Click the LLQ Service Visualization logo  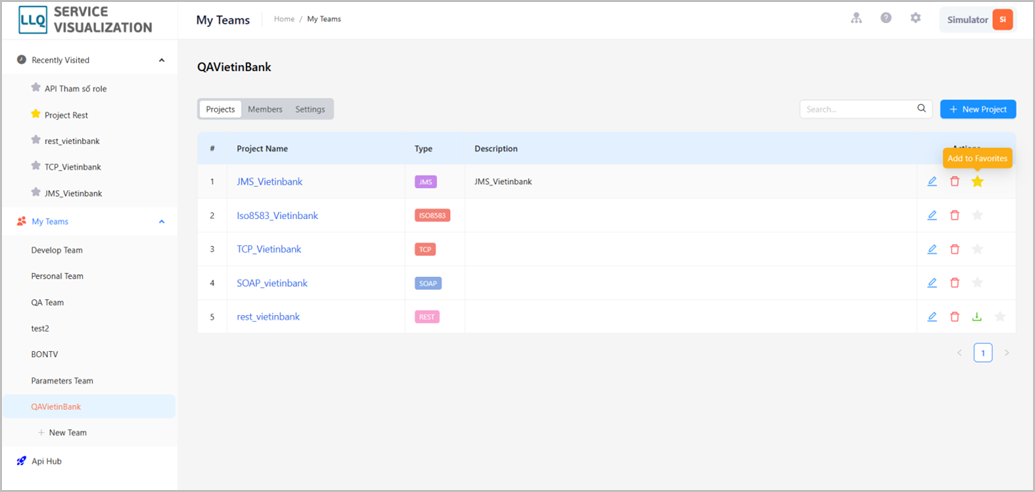85,20
